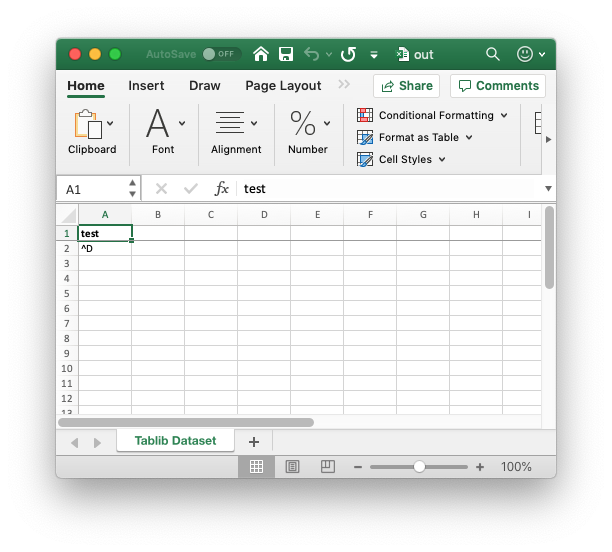Screen dimensions: 612x552
Task: Click the Clipboard paste icon
Action: [88, 124]
